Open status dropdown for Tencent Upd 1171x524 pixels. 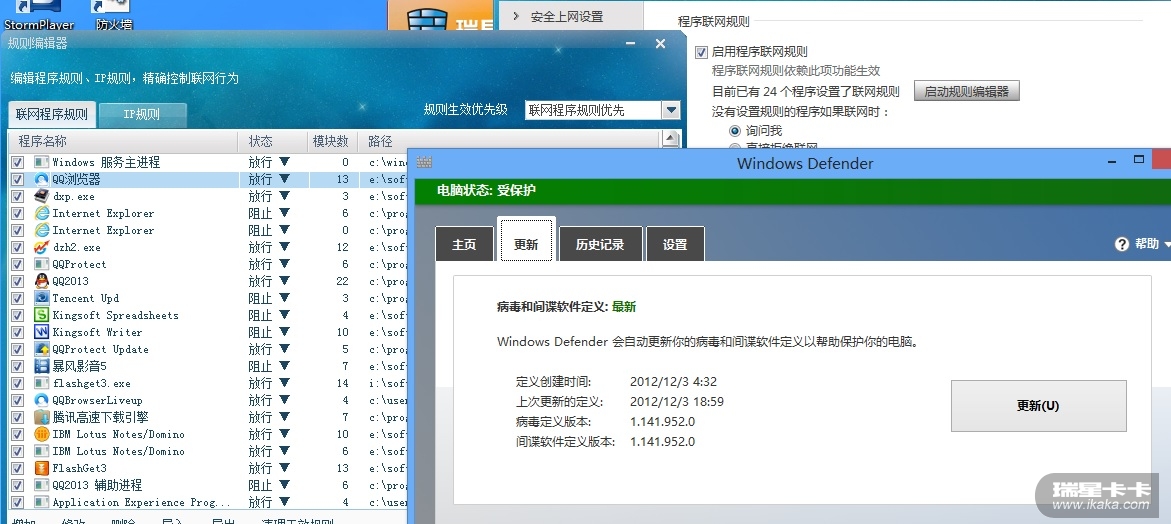[x=284, y=298]
